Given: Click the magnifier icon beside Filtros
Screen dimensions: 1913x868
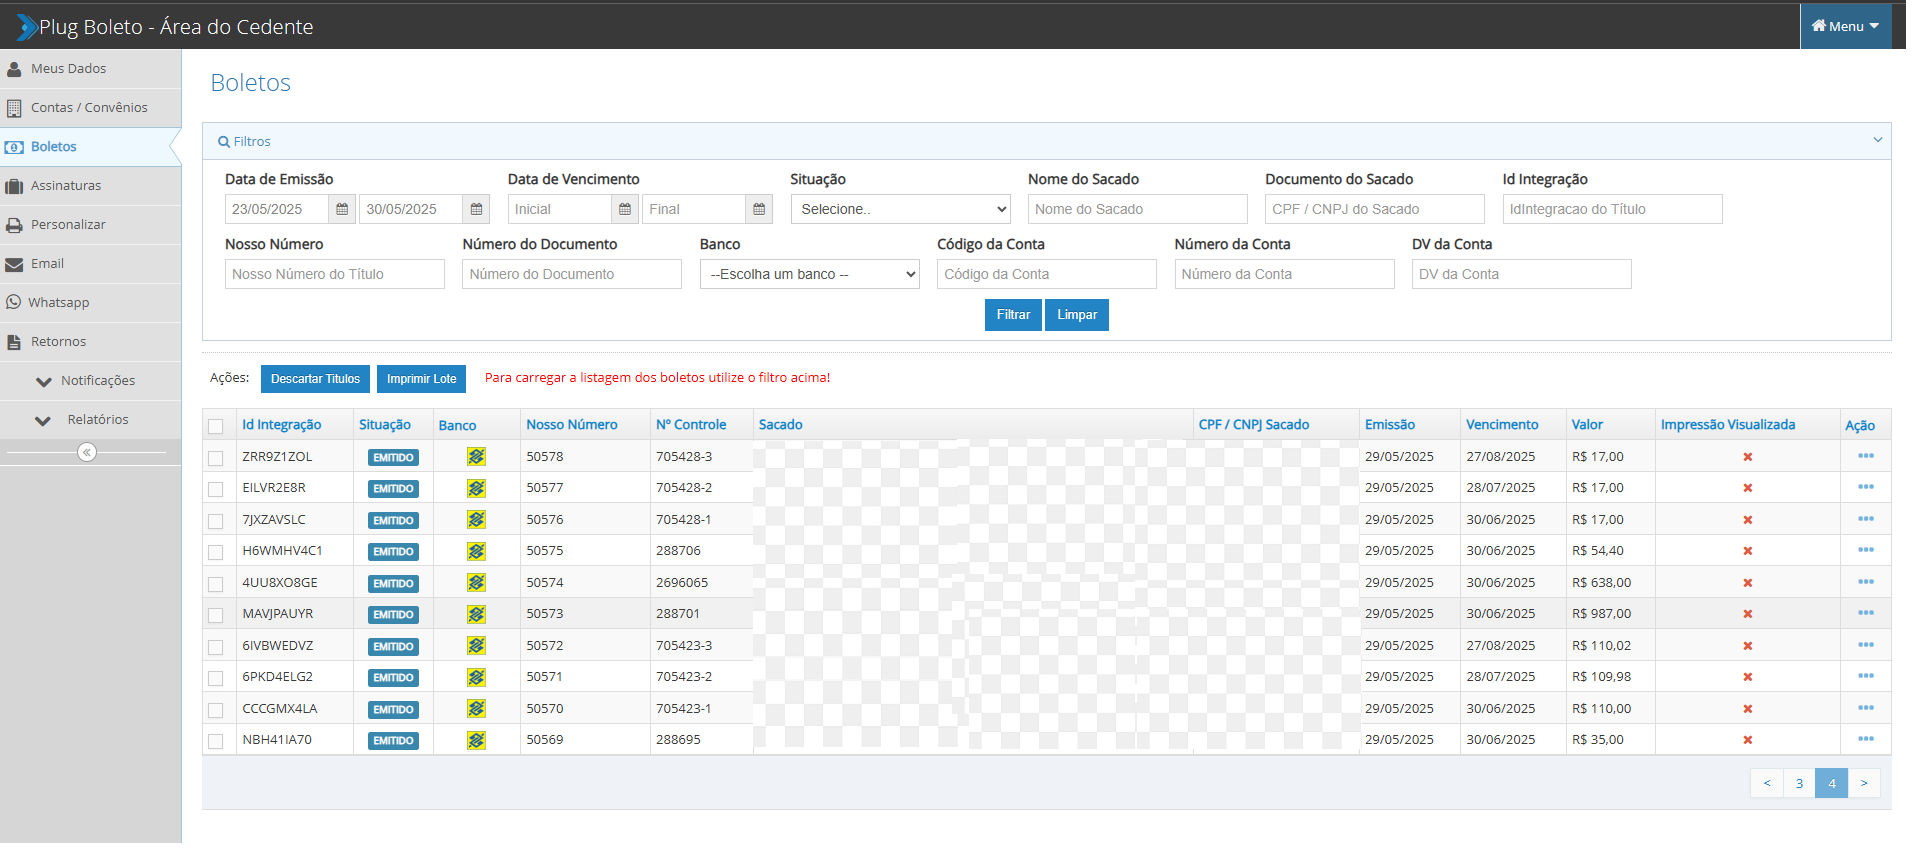Looking at the screenshot, I should [x=224, y=142].
